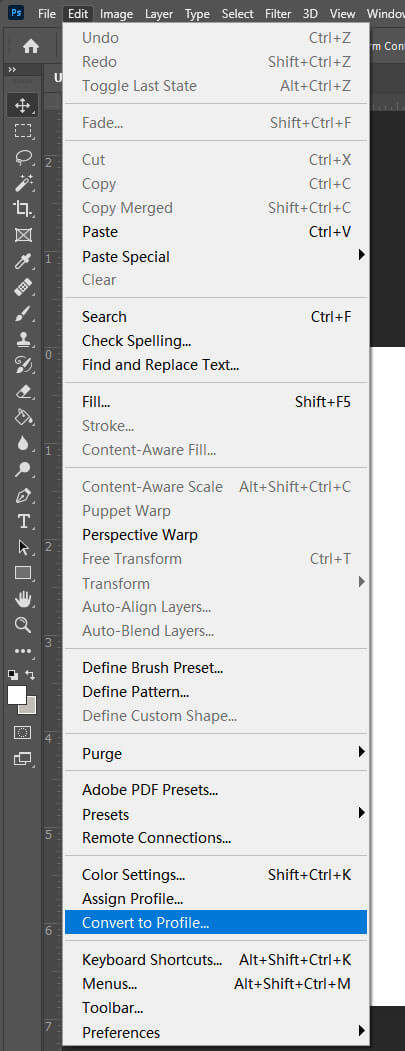Choose Define Pattern
The width and height of the screenshot is (405, 1051).
click(216, 691)
